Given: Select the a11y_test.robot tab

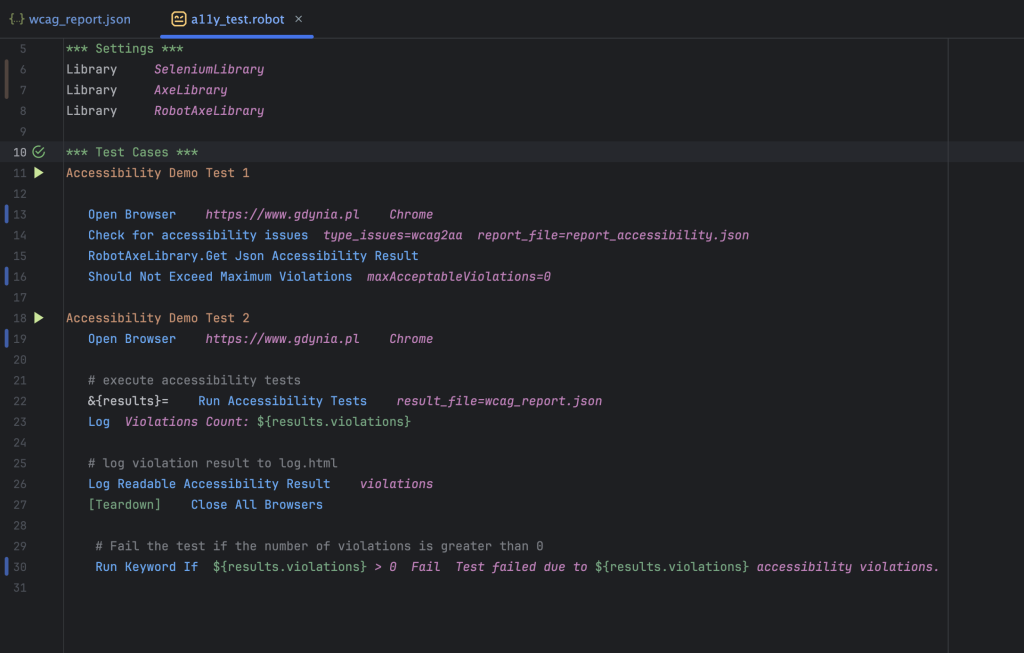Looking at the screenshot, I should coord(237,20).
